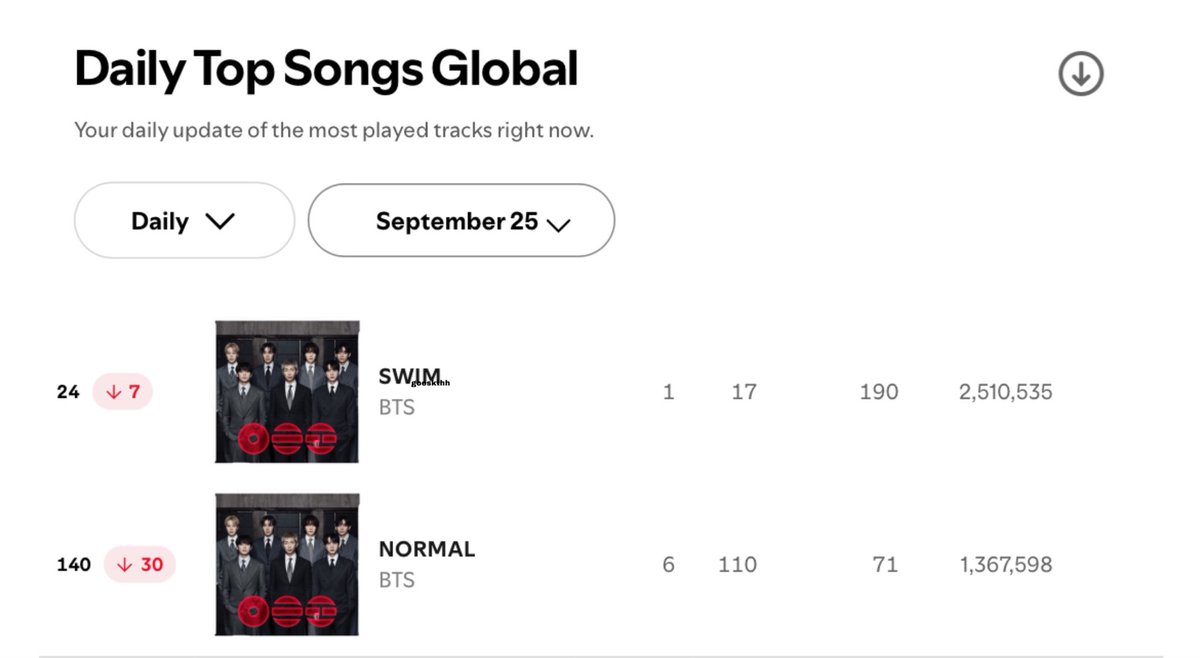Click the red down 7 rank-change badge
Screen dimensions: 1200x658
click(x=122, y=392)
